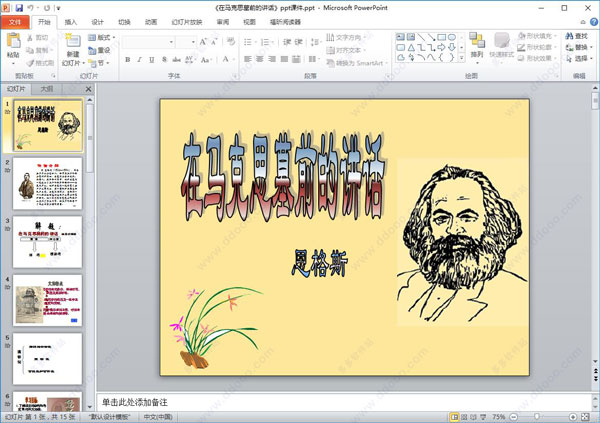Click the Cut button
Image resolution: width=600 pixels, height=423 pixels.
(x=38, y=38)
